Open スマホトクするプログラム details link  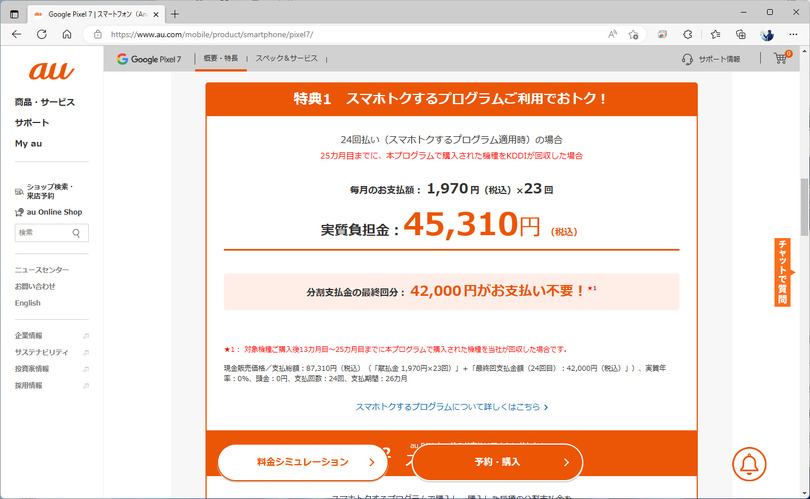pos(451,407)
